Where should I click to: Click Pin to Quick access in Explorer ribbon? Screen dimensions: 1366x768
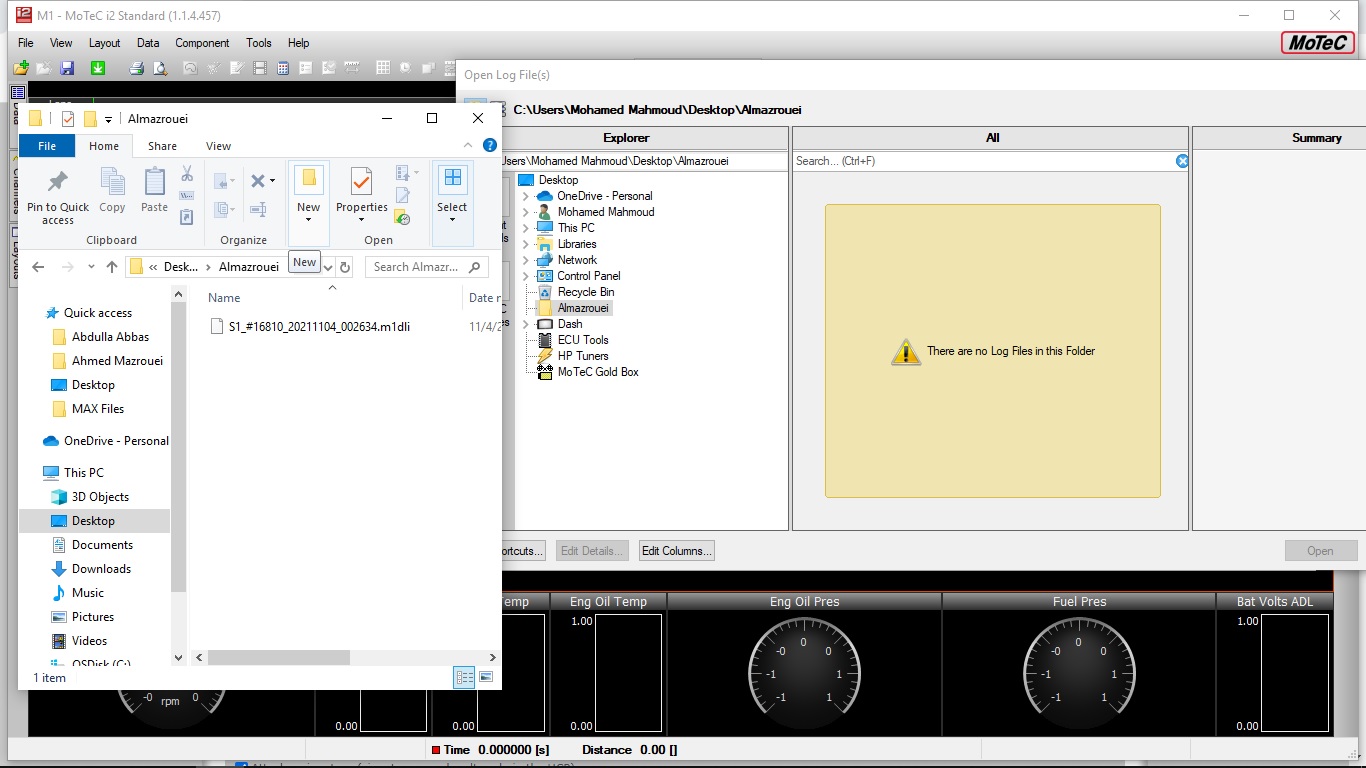(x=58, y=196)
